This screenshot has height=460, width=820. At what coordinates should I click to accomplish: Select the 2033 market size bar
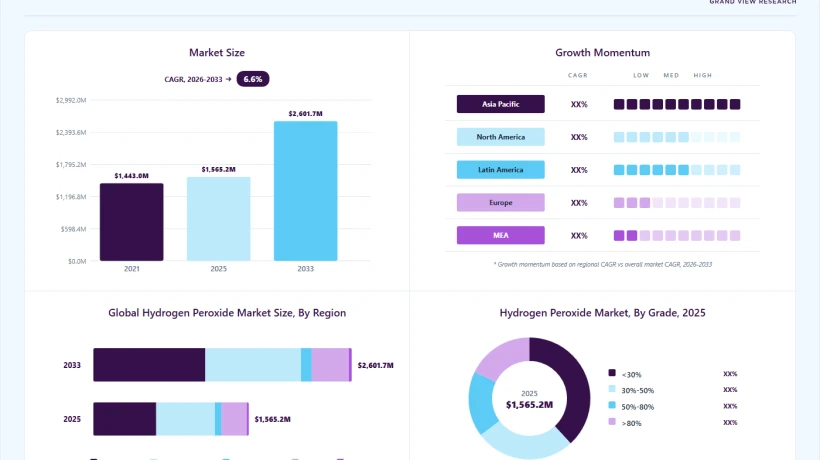(305, 191)
